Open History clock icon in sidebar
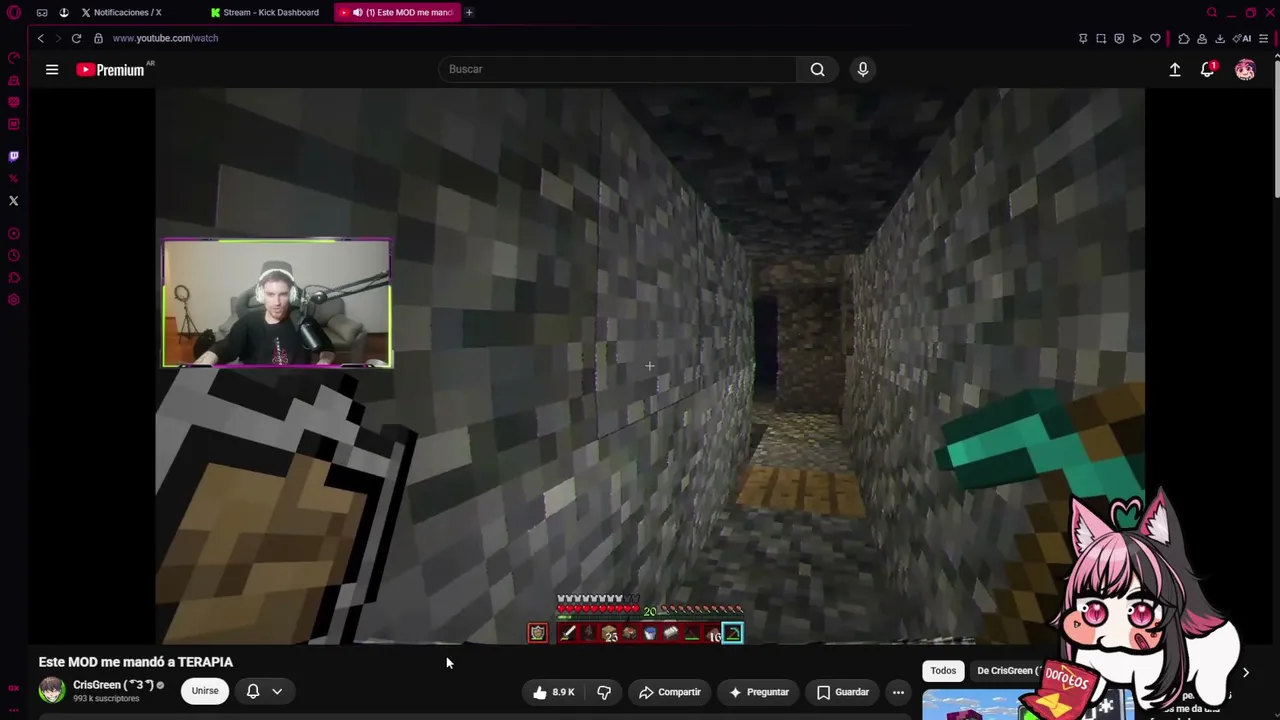This screenshot has width=1280, height=720. 14,255
